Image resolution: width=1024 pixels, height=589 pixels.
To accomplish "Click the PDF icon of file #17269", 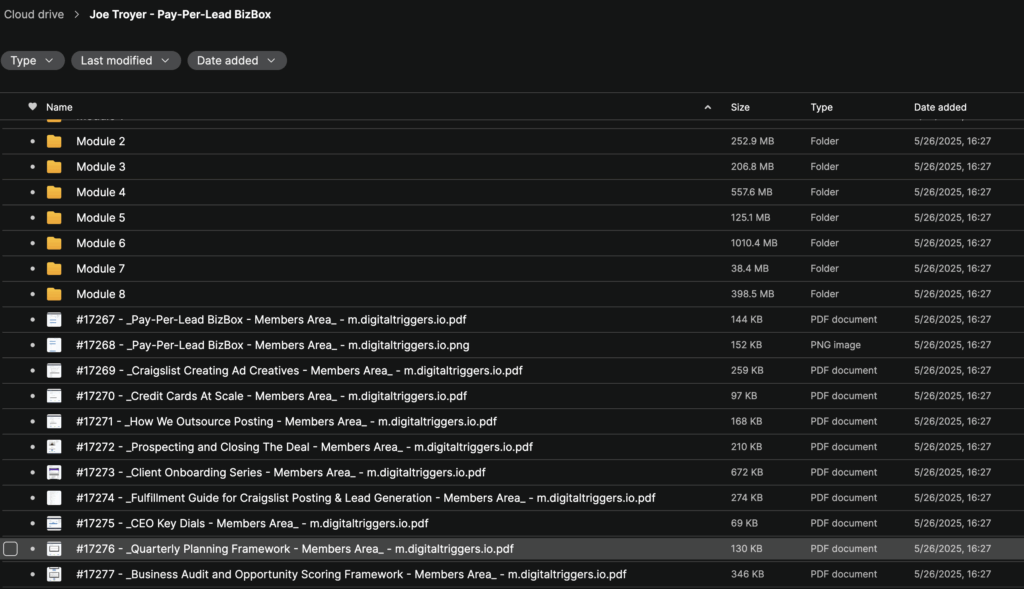I will click(x=54, y=370).
